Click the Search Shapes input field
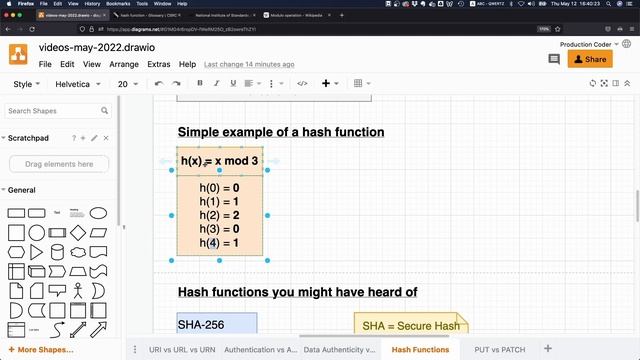The height and width of the screenshot is (360, 640). (57, 111)
